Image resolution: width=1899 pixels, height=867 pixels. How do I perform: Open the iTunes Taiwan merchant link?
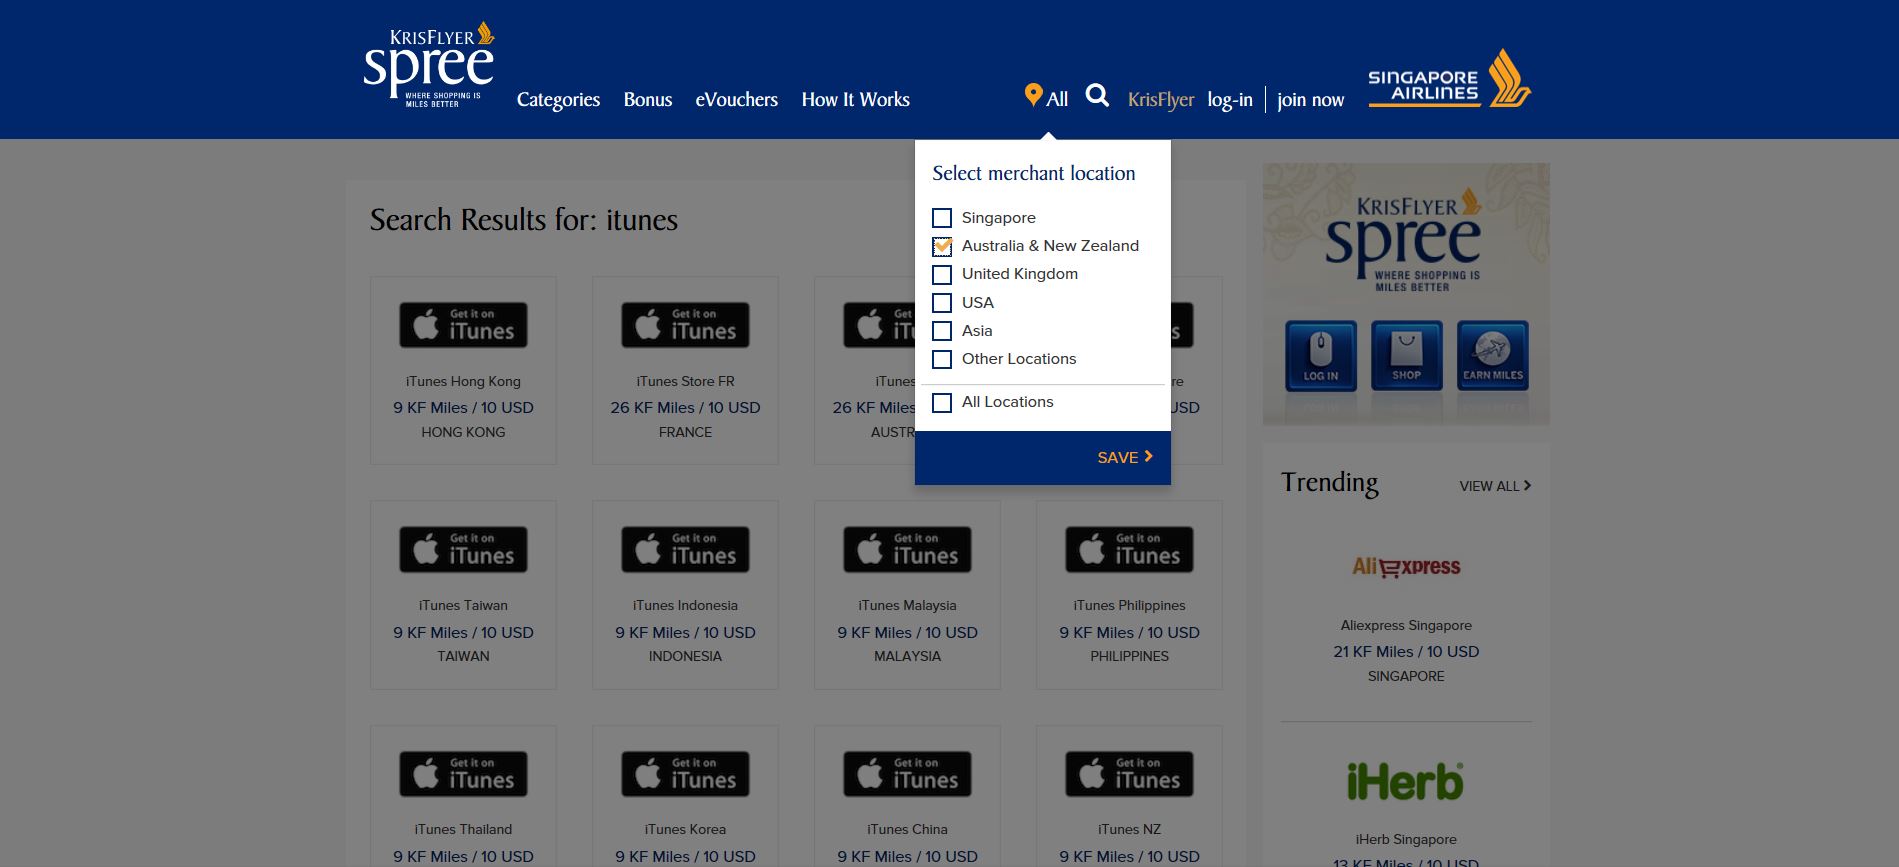pyautogui.click(x=463, y=605)
